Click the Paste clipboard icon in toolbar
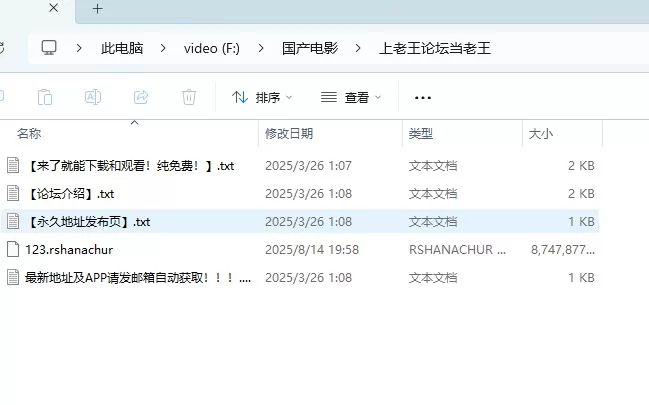649x405 pixels. pos(45,98)
